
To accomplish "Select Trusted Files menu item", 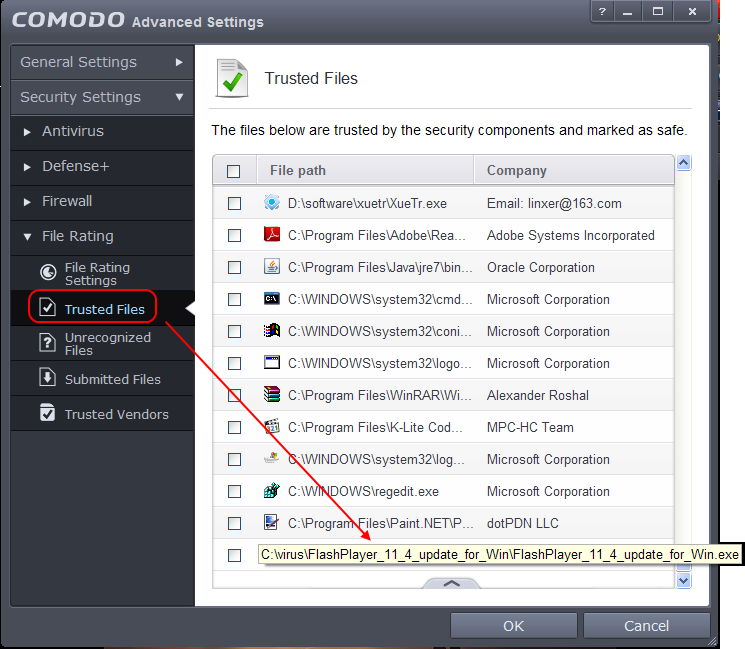I will (x=102, y=308).
